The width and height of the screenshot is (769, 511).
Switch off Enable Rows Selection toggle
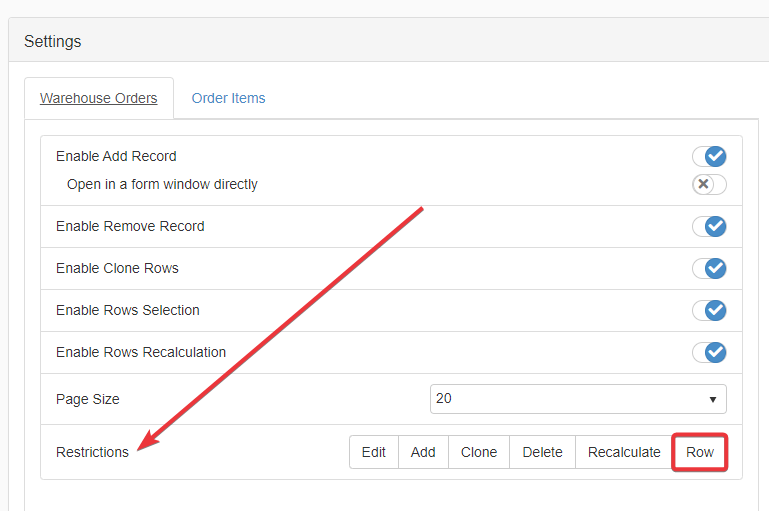tap(709, 311)
